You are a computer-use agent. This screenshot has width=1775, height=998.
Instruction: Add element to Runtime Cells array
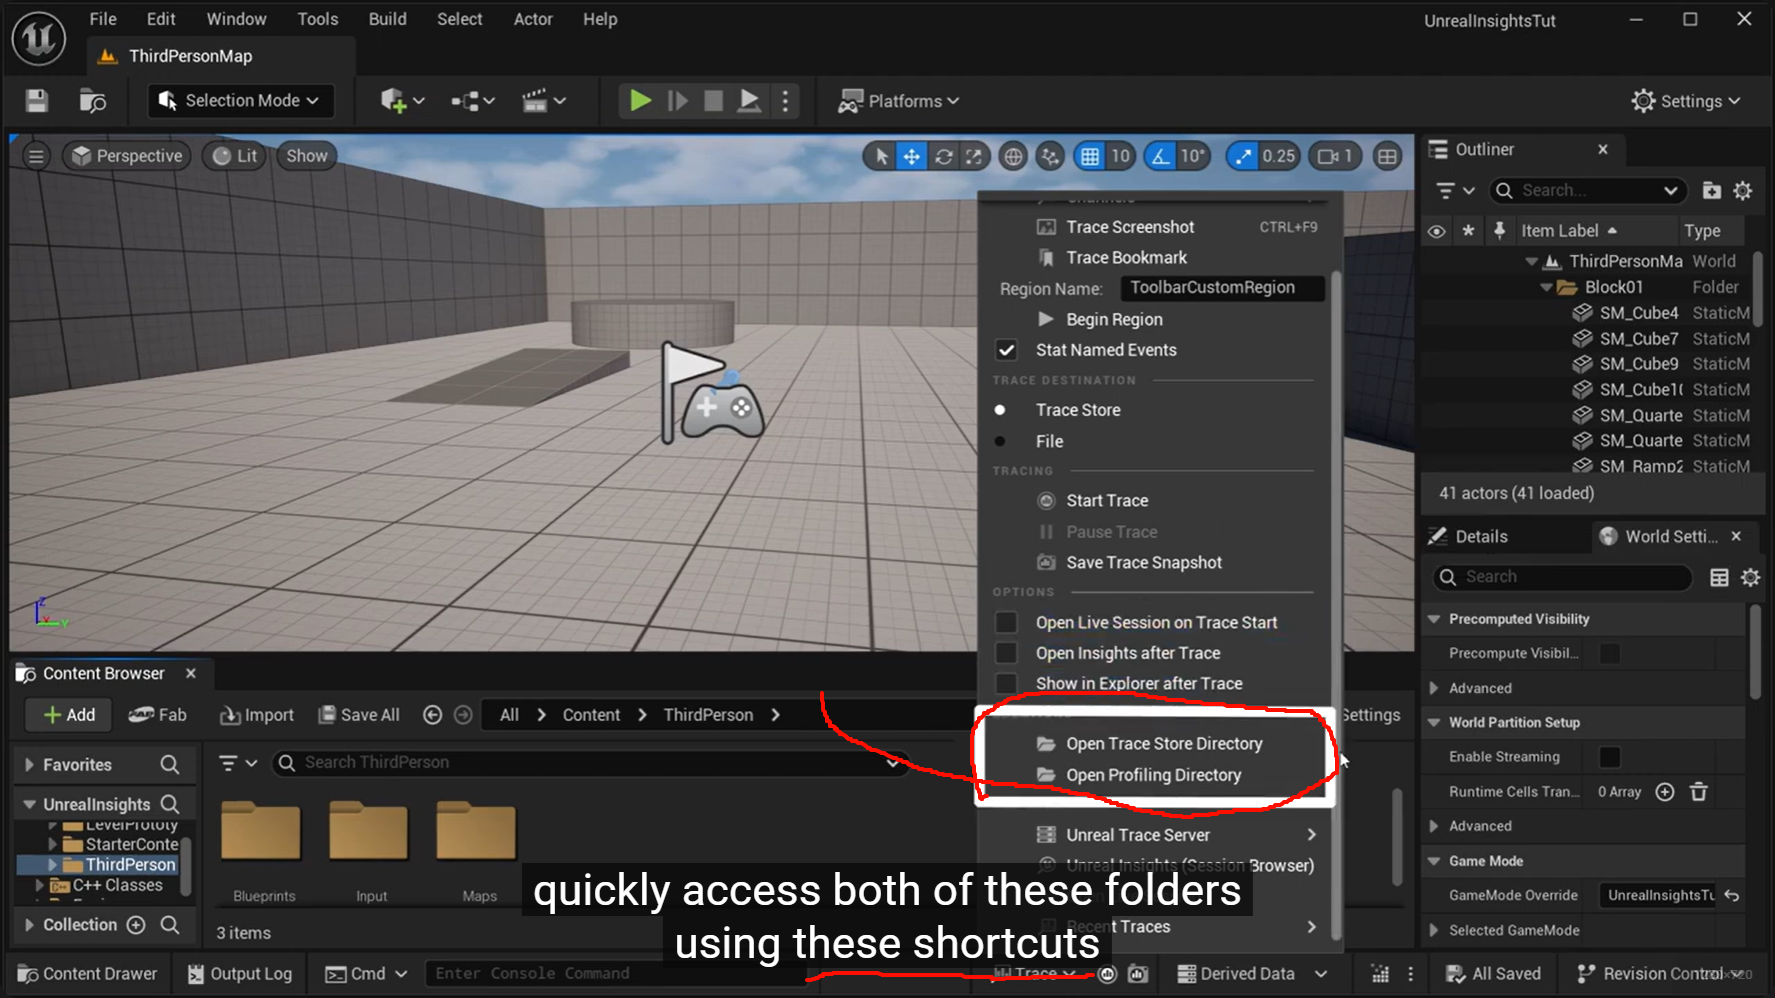pos(1665,792)
